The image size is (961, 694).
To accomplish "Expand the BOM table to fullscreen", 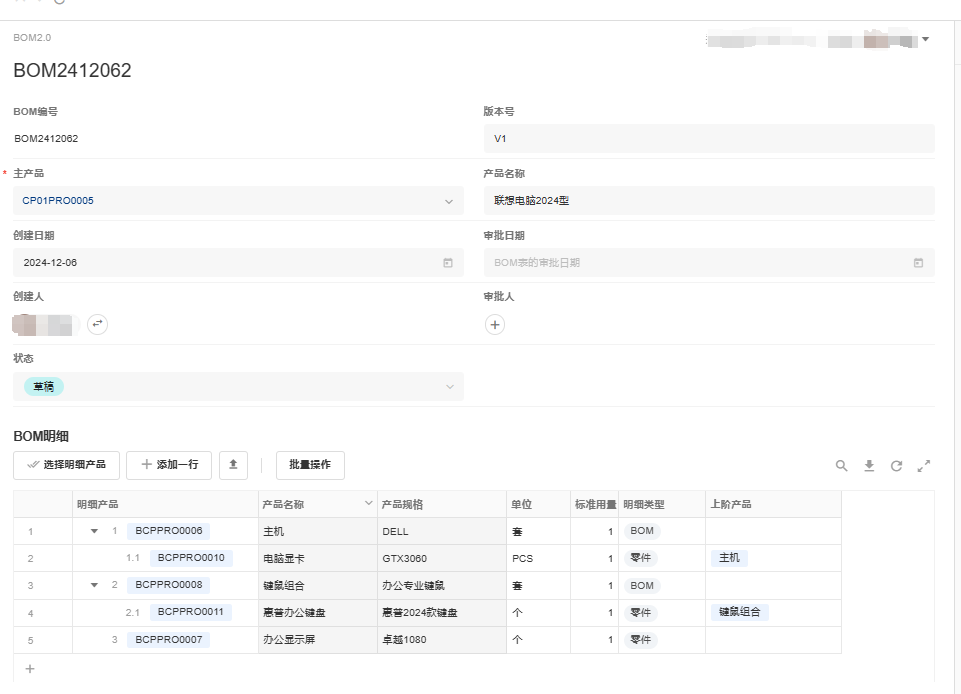I will pos(924,466).
